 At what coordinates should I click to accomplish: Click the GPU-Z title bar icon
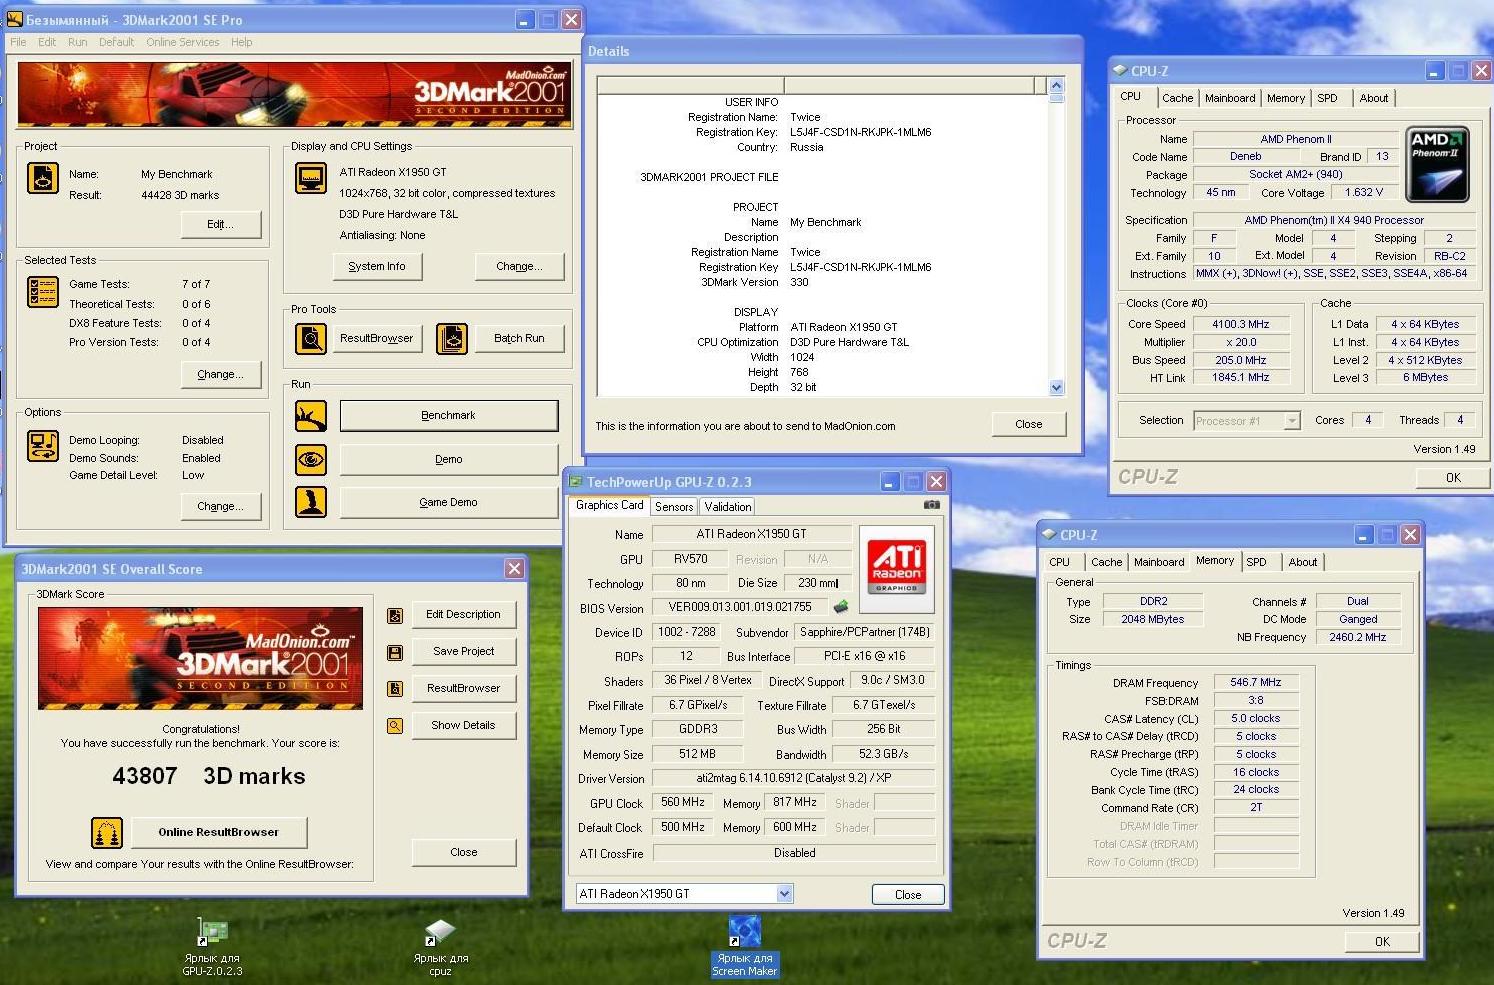[x=576, y=482]
